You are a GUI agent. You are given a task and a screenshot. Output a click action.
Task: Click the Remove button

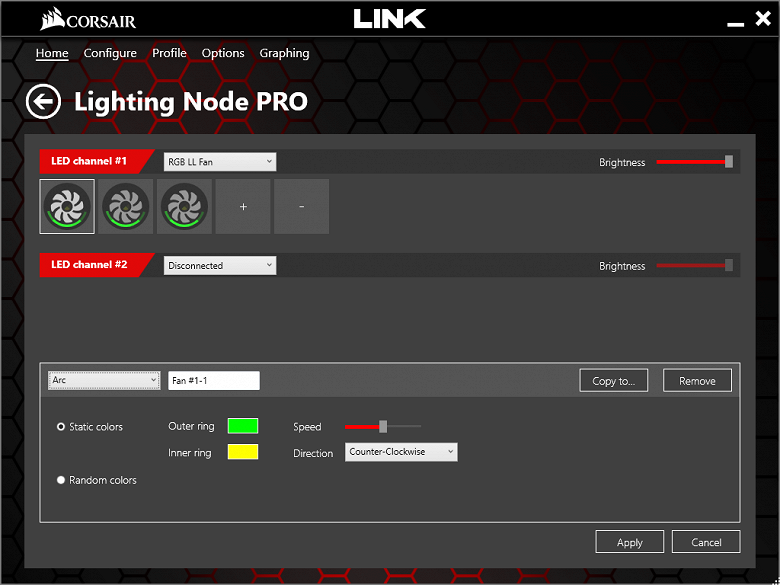[697, 381]
